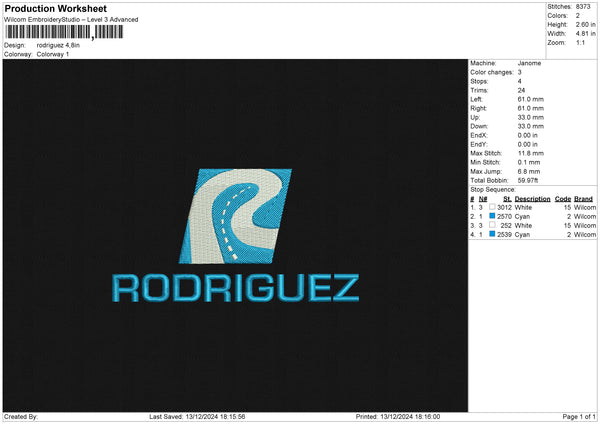Click the stitch count '2539' in stop sequence
Viewport: 600px width, 424px height.
[504, 235]
